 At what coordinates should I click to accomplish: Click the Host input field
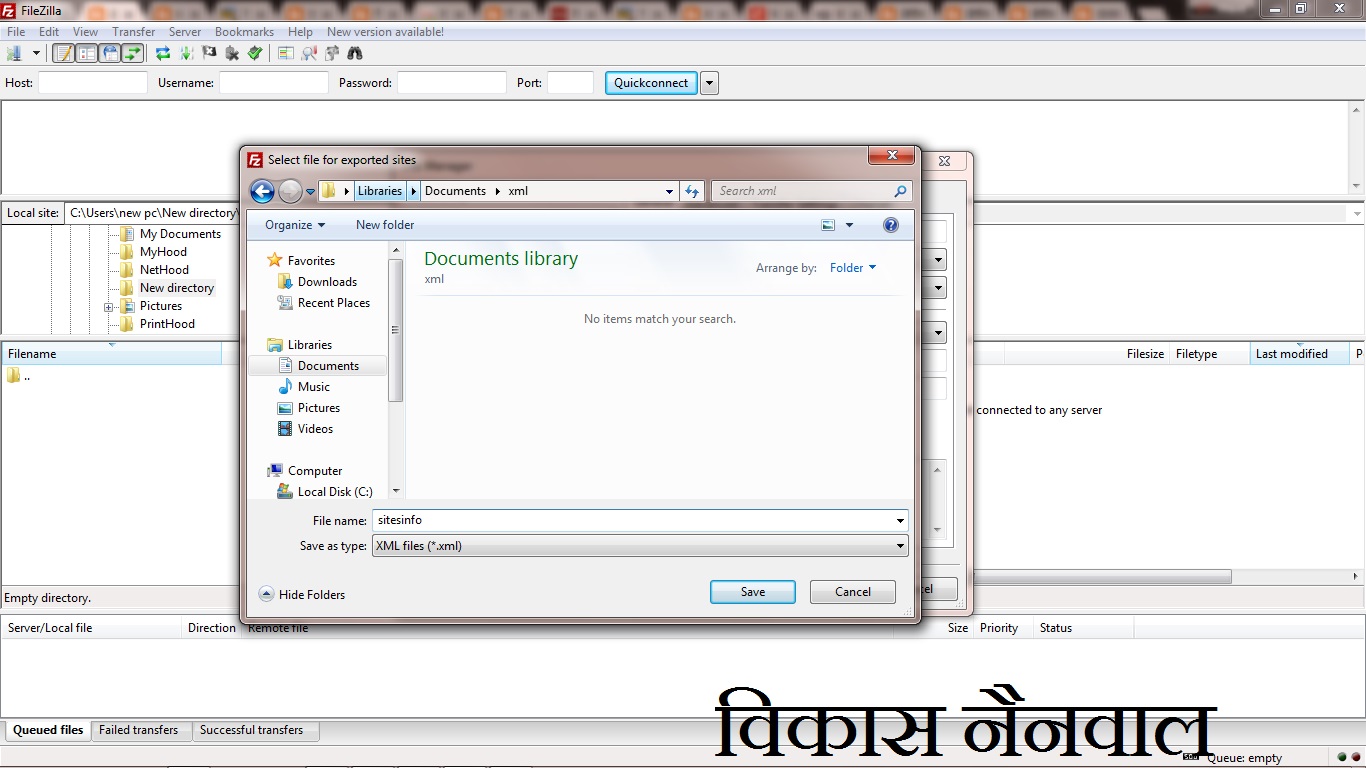pos(93,83)
